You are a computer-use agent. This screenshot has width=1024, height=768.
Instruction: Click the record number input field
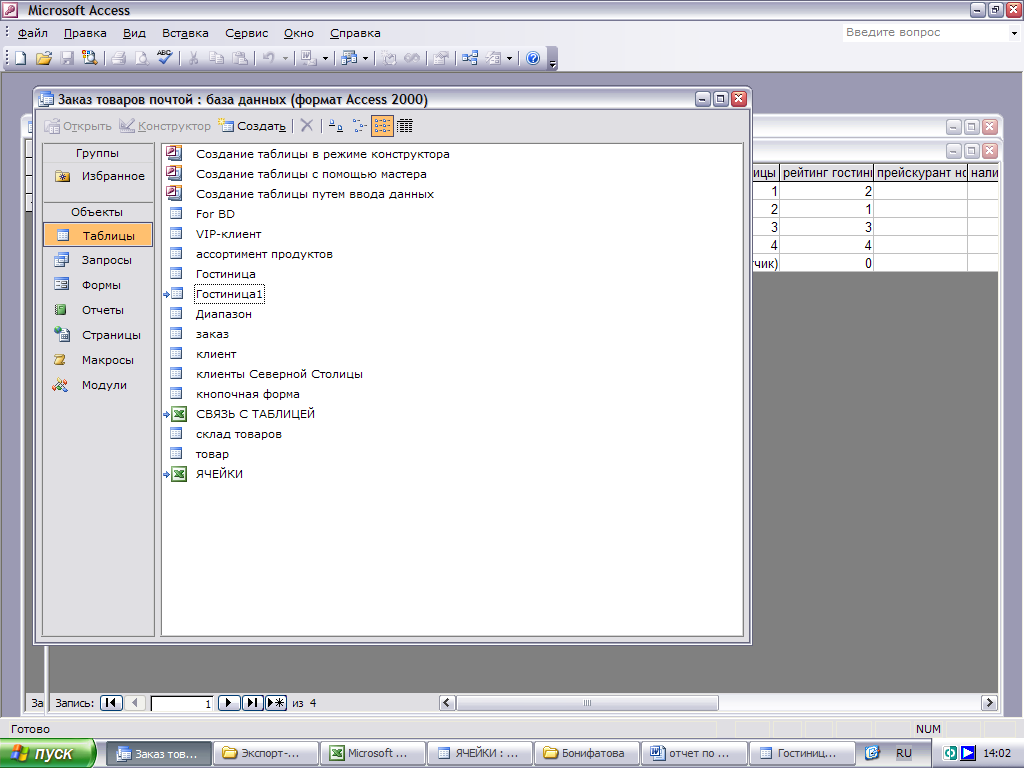point(182,703)
